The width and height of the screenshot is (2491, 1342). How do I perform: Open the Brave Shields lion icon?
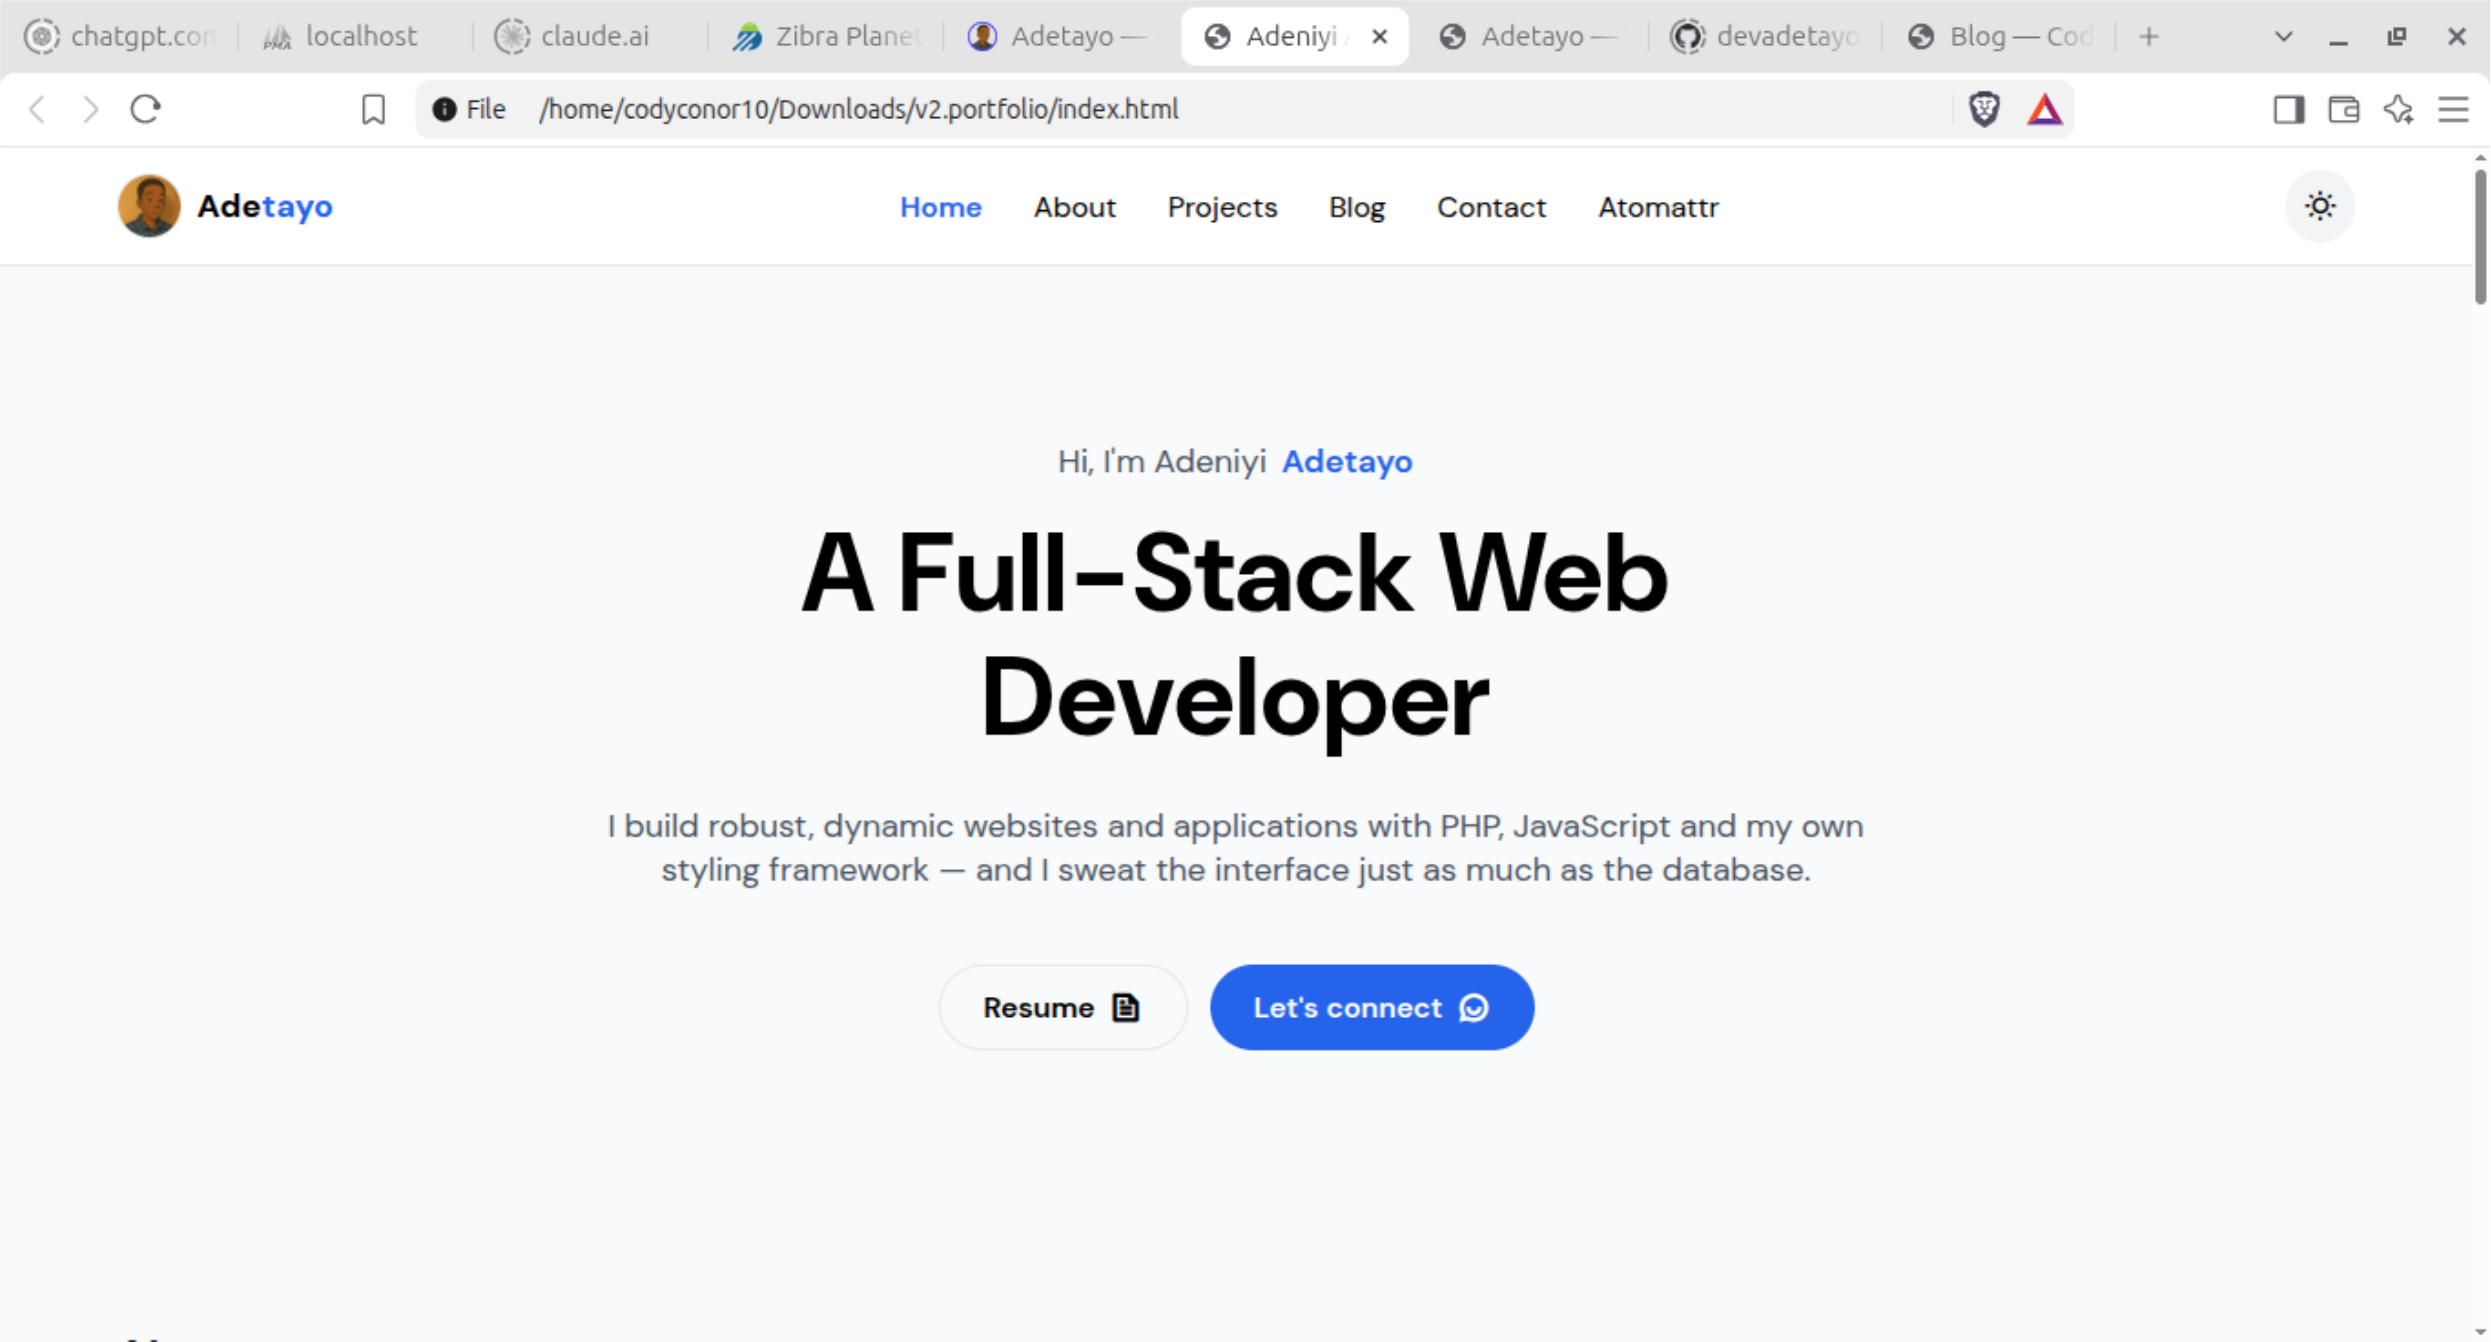point(1984,108)
